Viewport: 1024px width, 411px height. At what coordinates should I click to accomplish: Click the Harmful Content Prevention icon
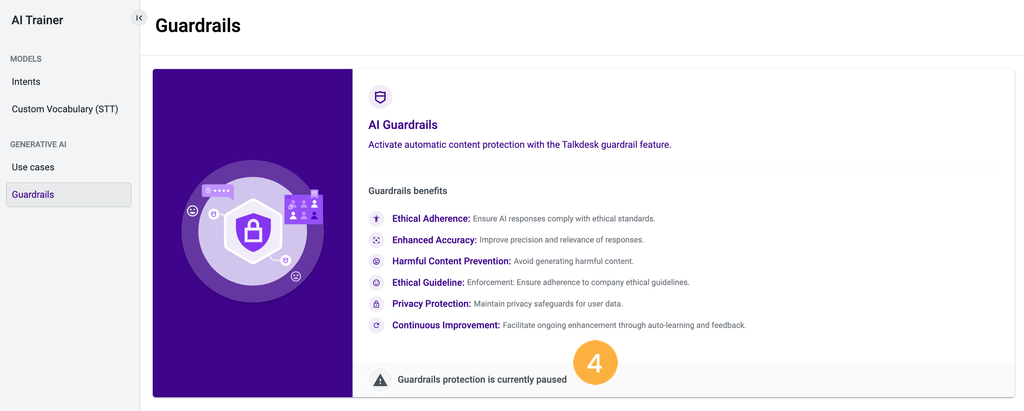coord(376,261)
